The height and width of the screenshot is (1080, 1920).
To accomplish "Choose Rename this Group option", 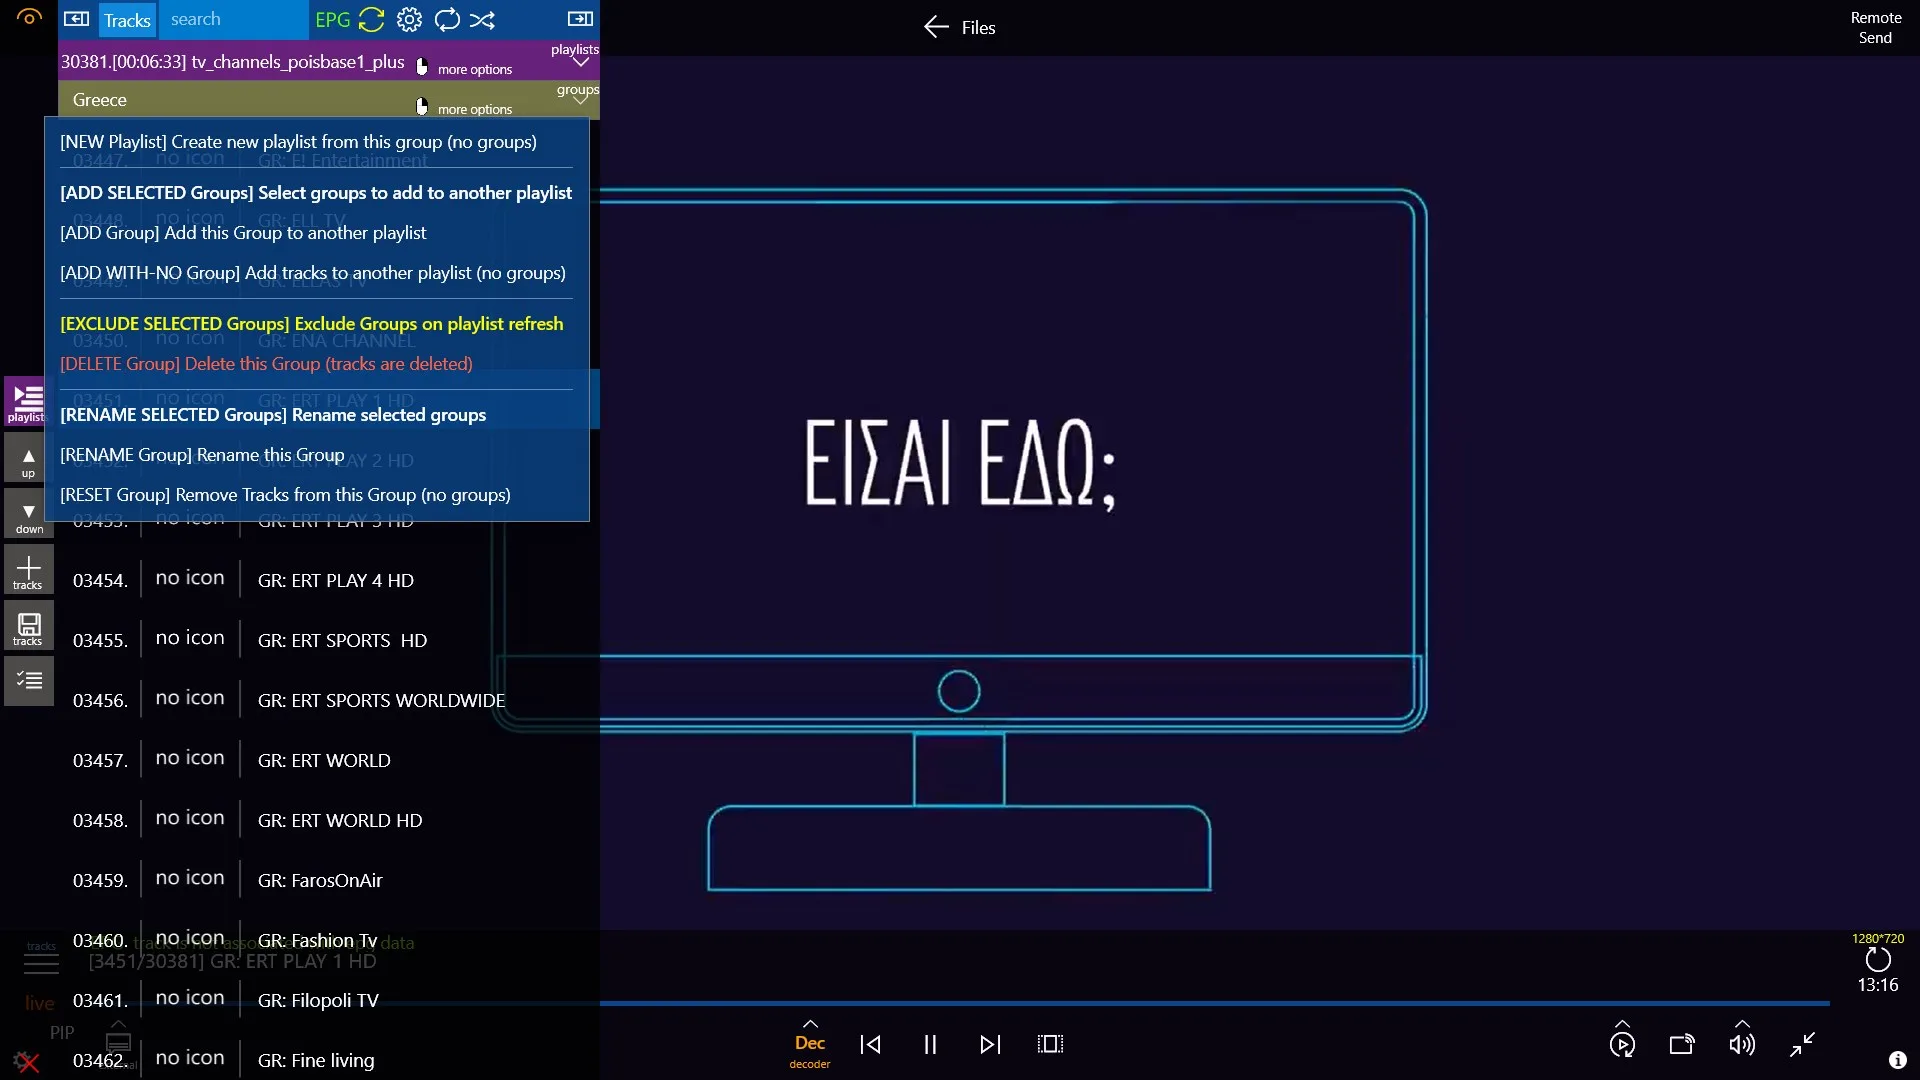I will (x=202, y=455).
